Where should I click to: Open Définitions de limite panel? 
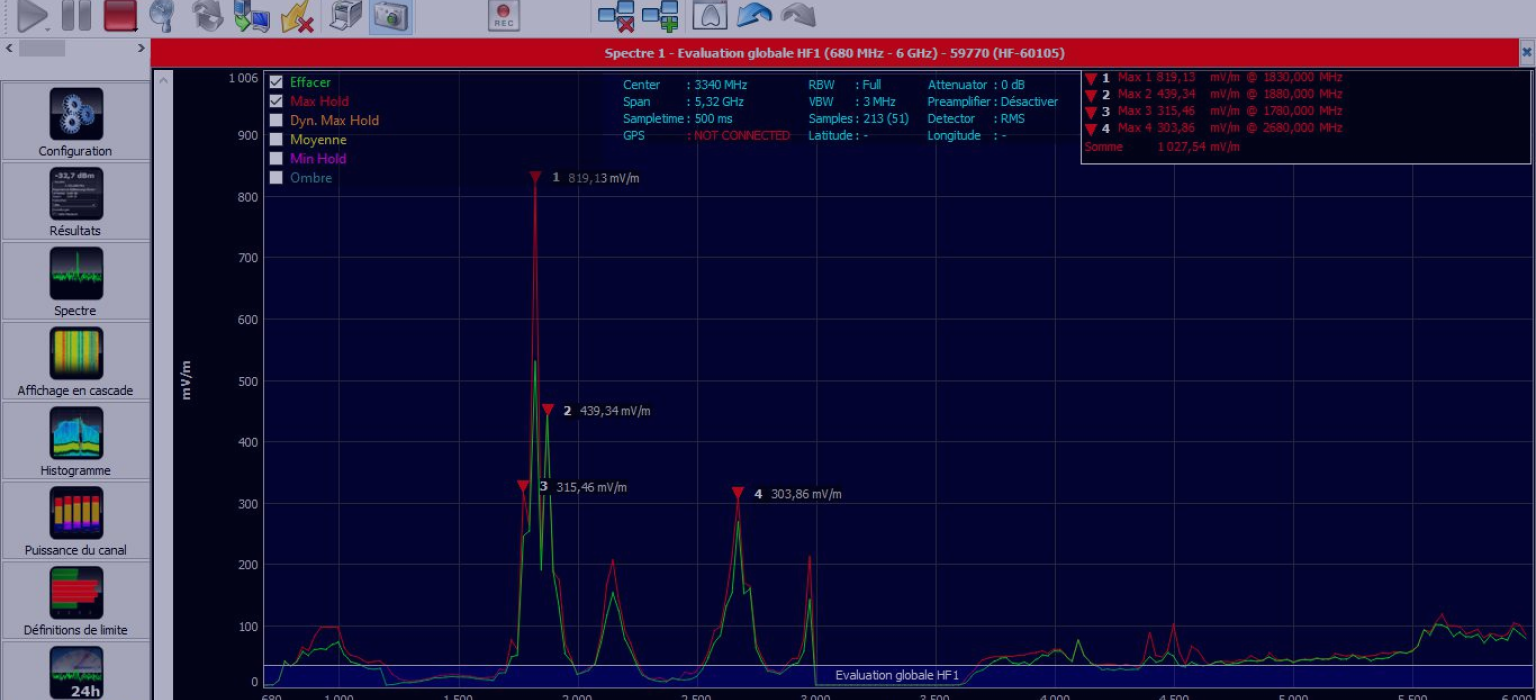click(x=76, y=601)
